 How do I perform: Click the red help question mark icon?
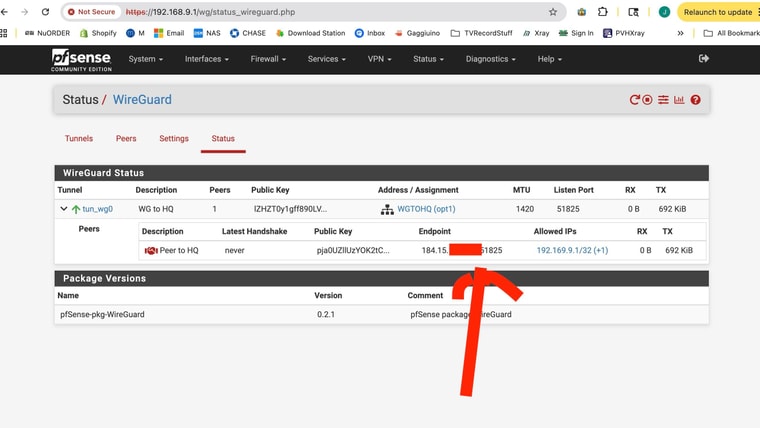[x=695, y=100]
